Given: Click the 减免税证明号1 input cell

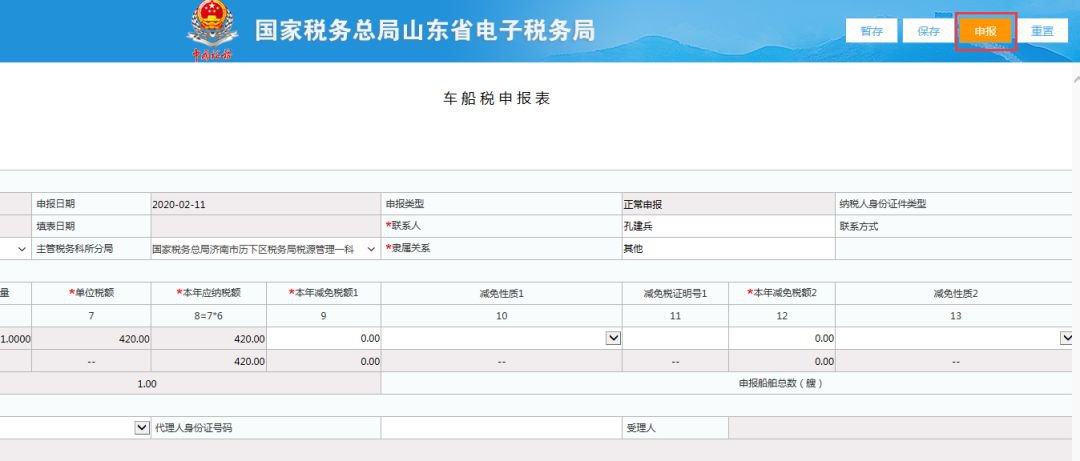Looking at the screenshot, I should pos(675,339).
